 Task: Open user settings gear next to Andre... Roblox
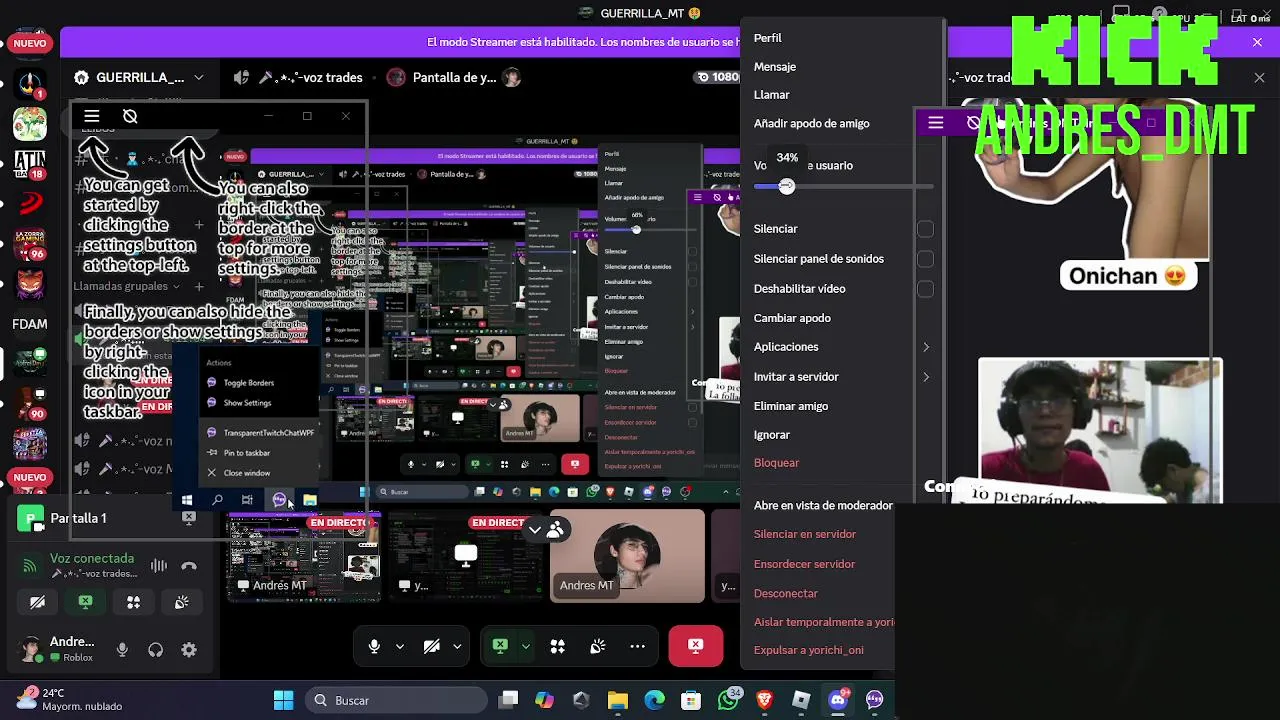pyautogui.click(x=189, y=650)
